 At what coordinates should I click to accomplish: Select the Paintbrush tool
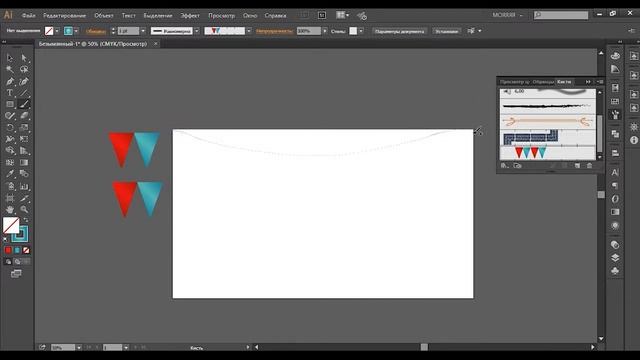tap(24, 104)
